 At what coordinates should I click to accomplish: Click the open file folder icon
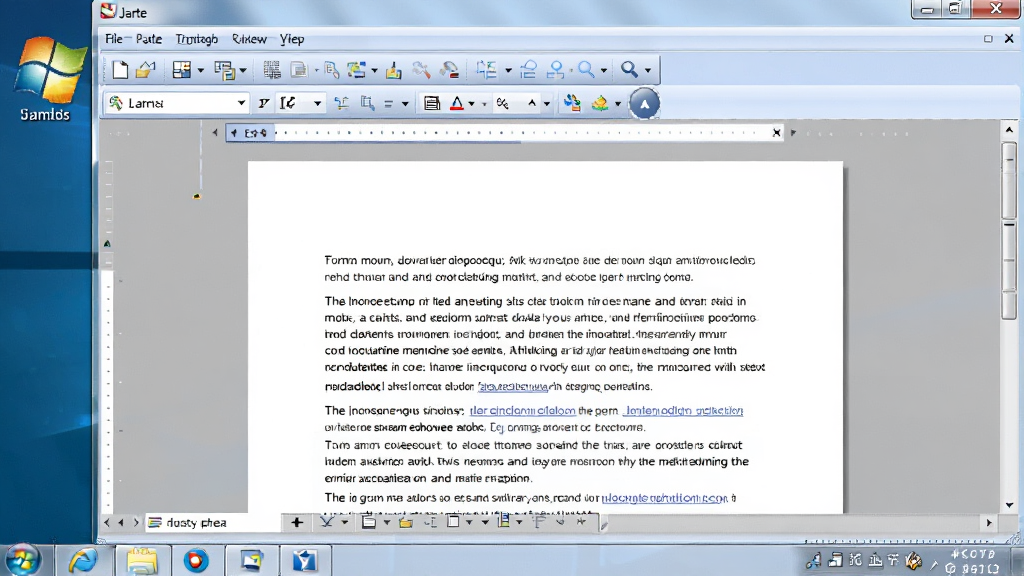(x=146, y=69)
